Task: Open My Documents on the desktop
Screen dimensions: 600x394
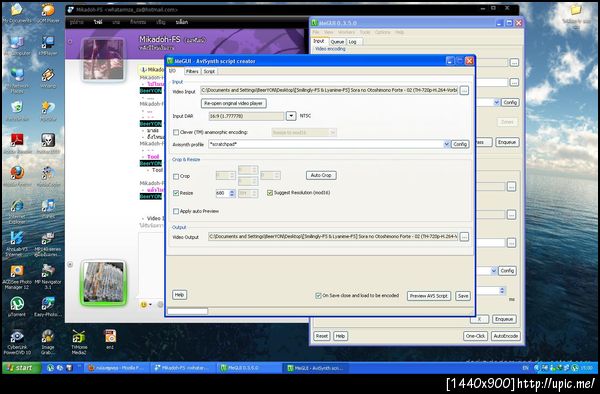Action: click(x=17, y=13)
